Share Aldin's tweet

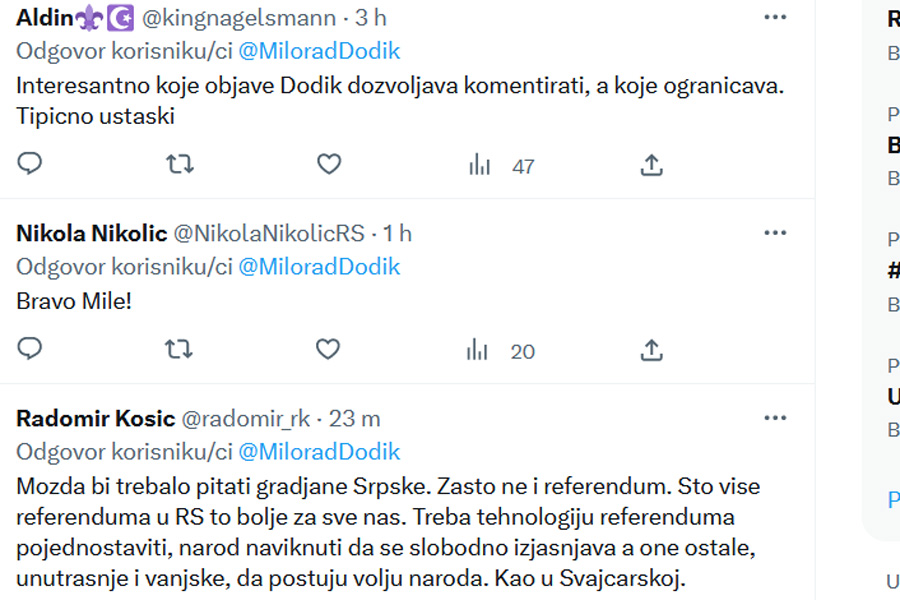[x=651, y=164]
